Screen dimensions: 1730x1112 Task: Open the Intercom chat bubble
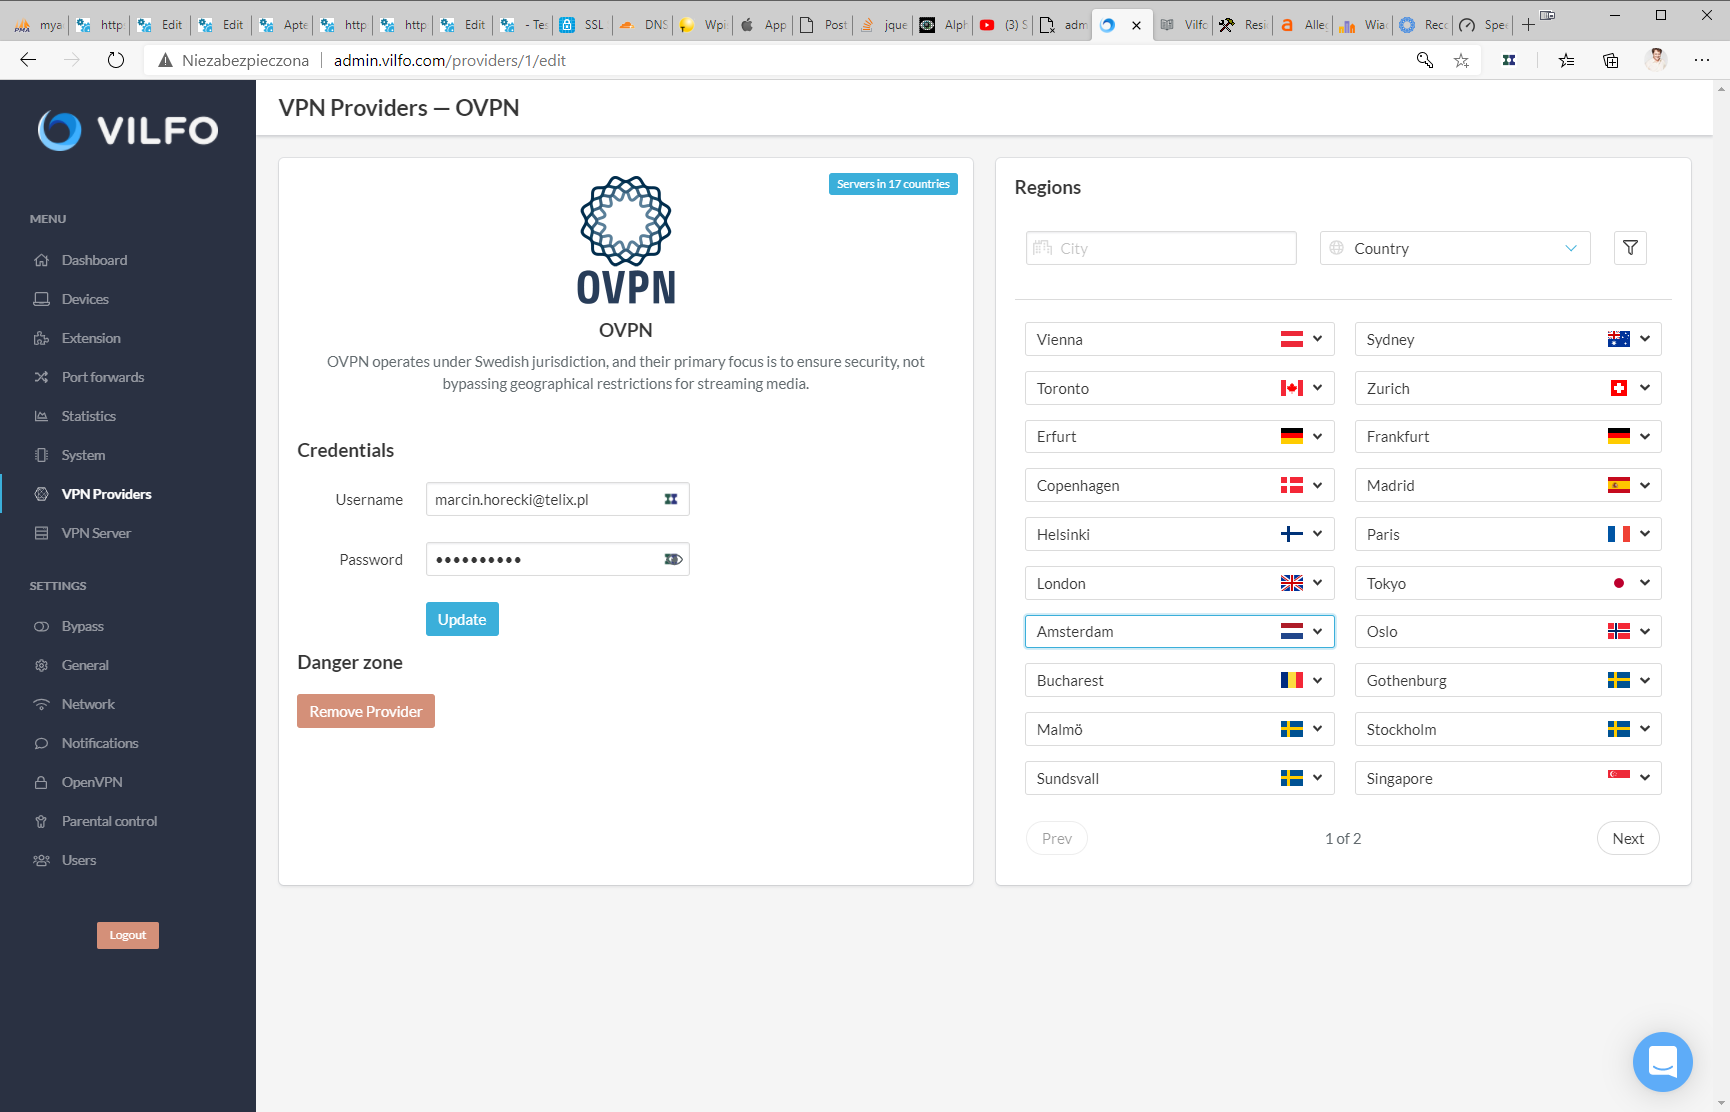tap(1662, 1062)
